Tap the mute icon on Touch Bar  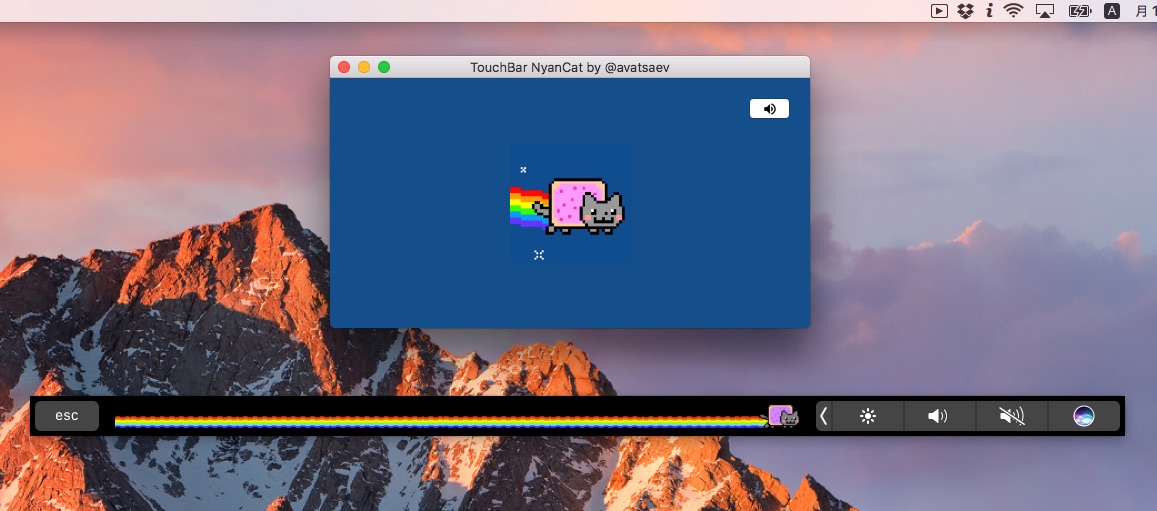pyautogui.click(x=1012, y=417)
